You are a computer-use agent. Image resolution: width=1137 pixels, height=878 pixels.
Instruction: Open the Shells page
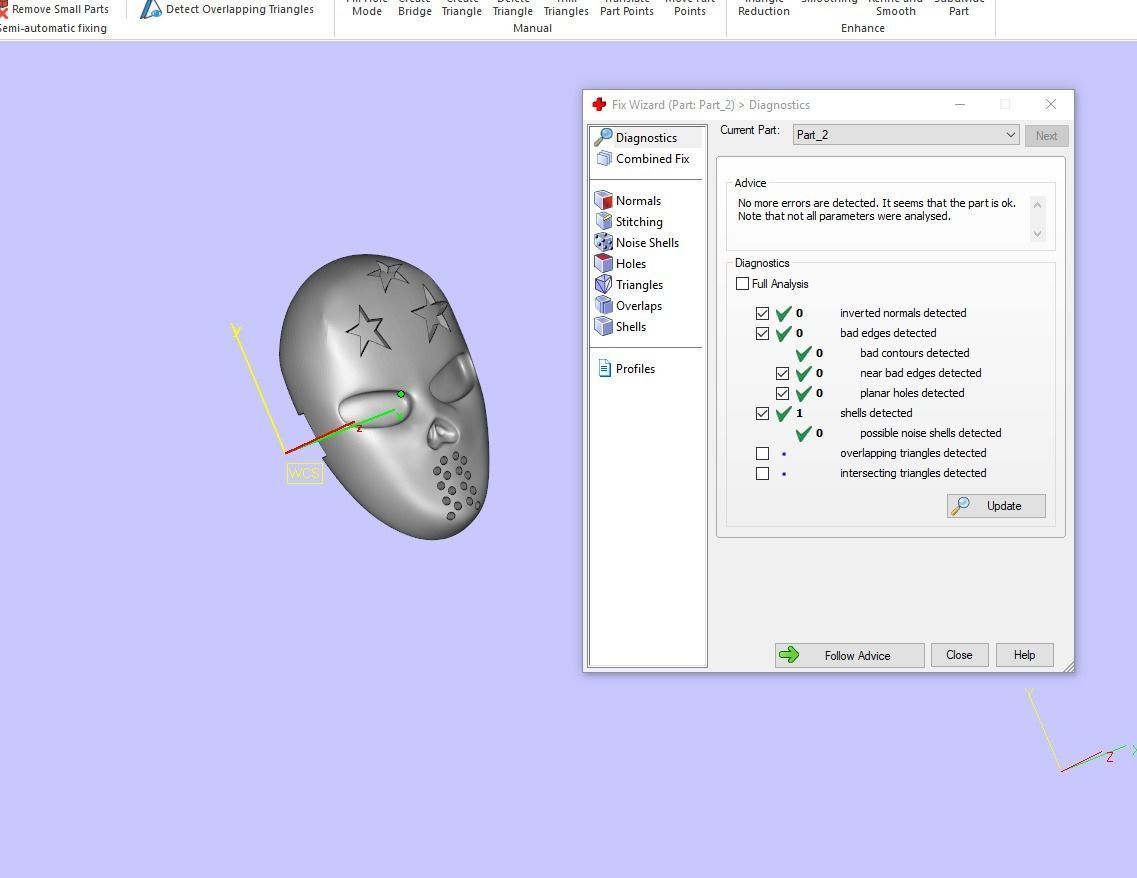click(x=621, y=326)
